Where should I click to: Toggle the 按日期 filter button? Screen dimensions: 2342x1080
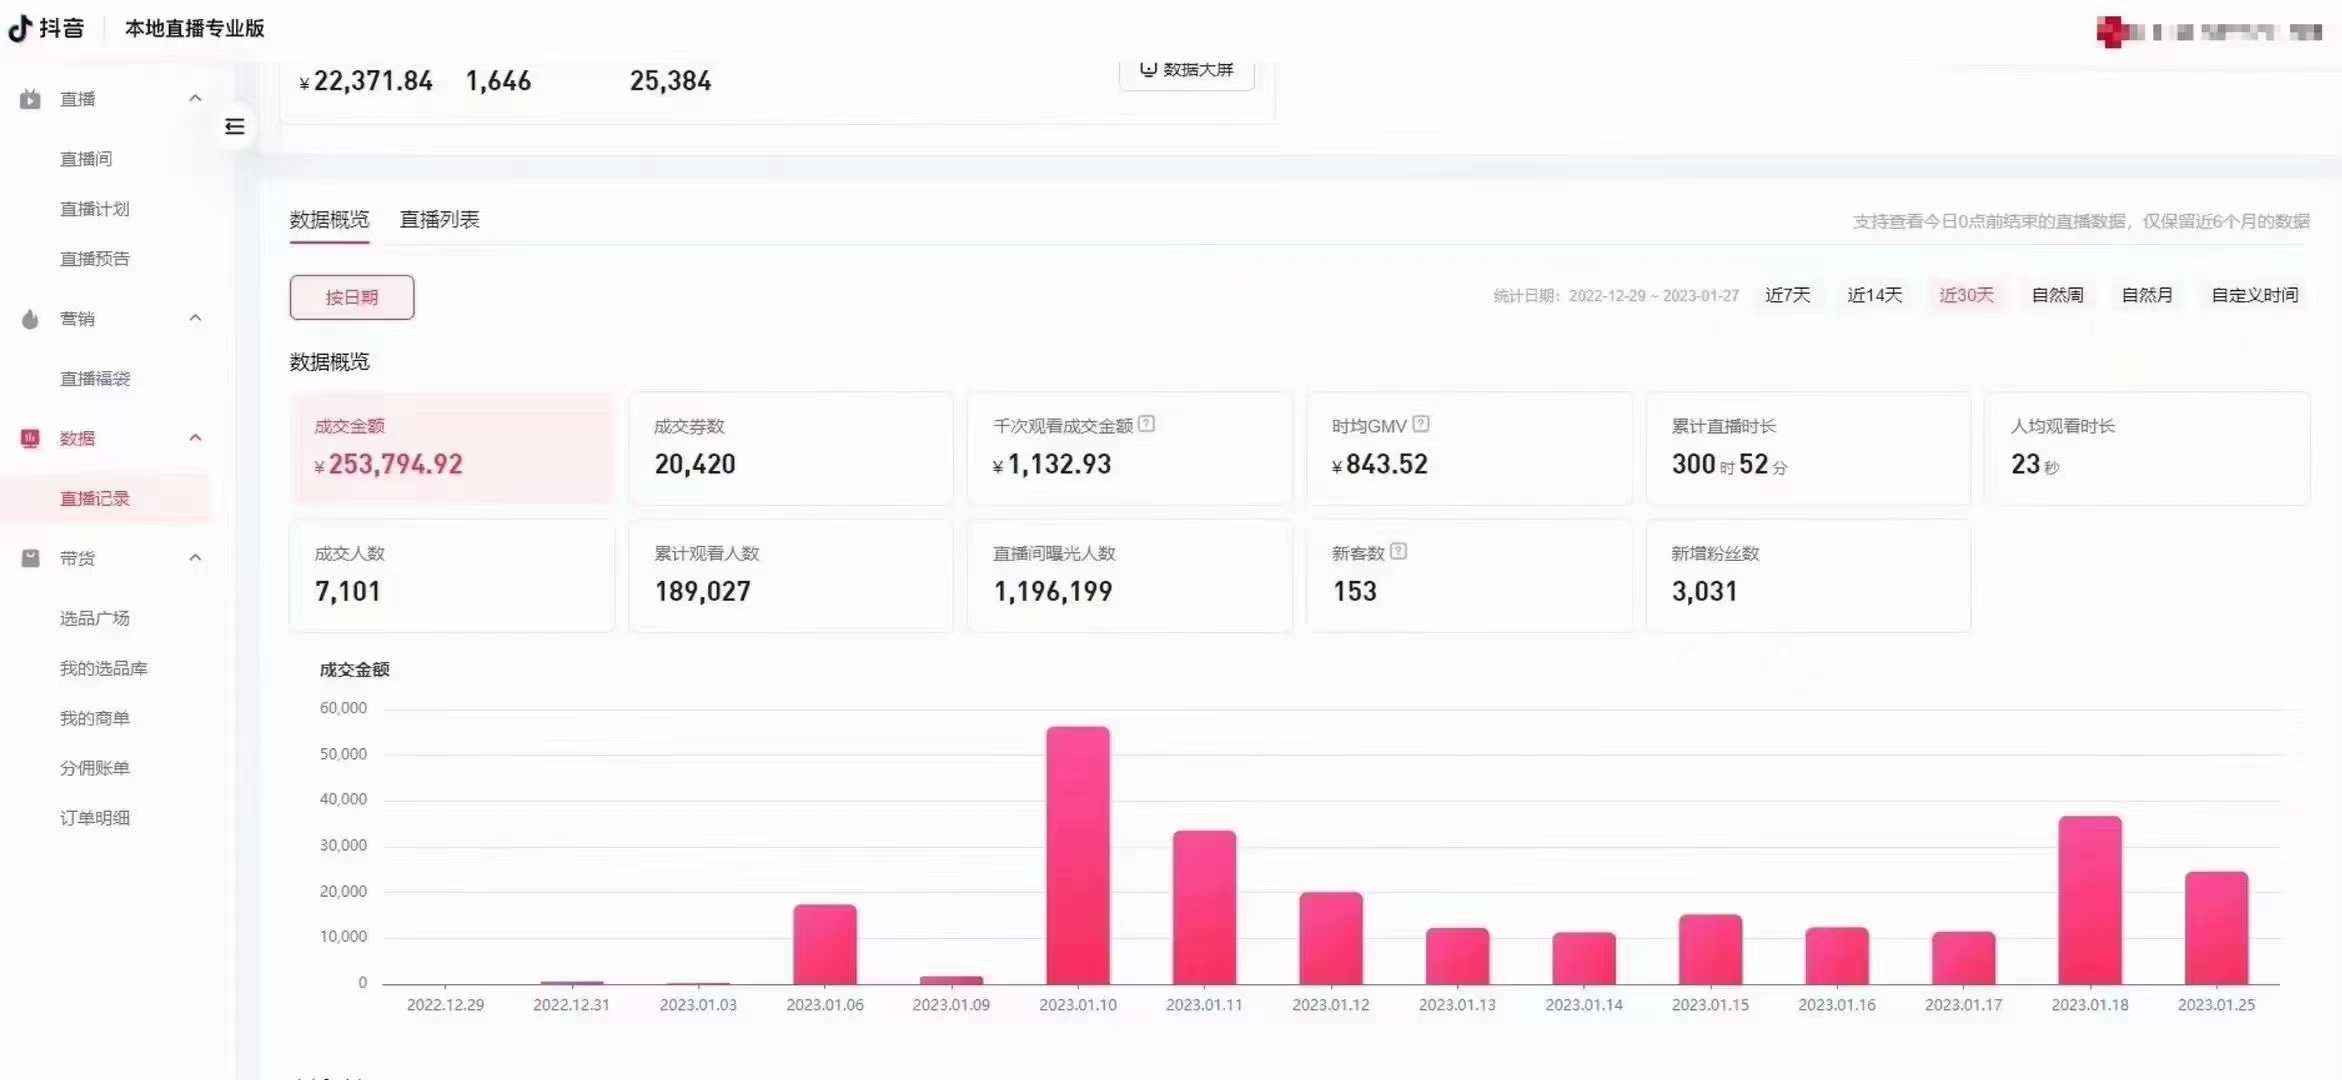pos(352,297)
